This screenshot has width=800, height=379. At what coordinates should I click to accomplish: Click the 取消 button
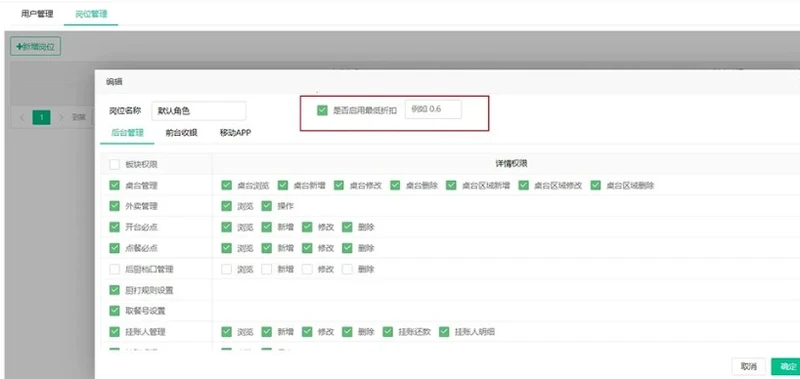click(748, 366)
